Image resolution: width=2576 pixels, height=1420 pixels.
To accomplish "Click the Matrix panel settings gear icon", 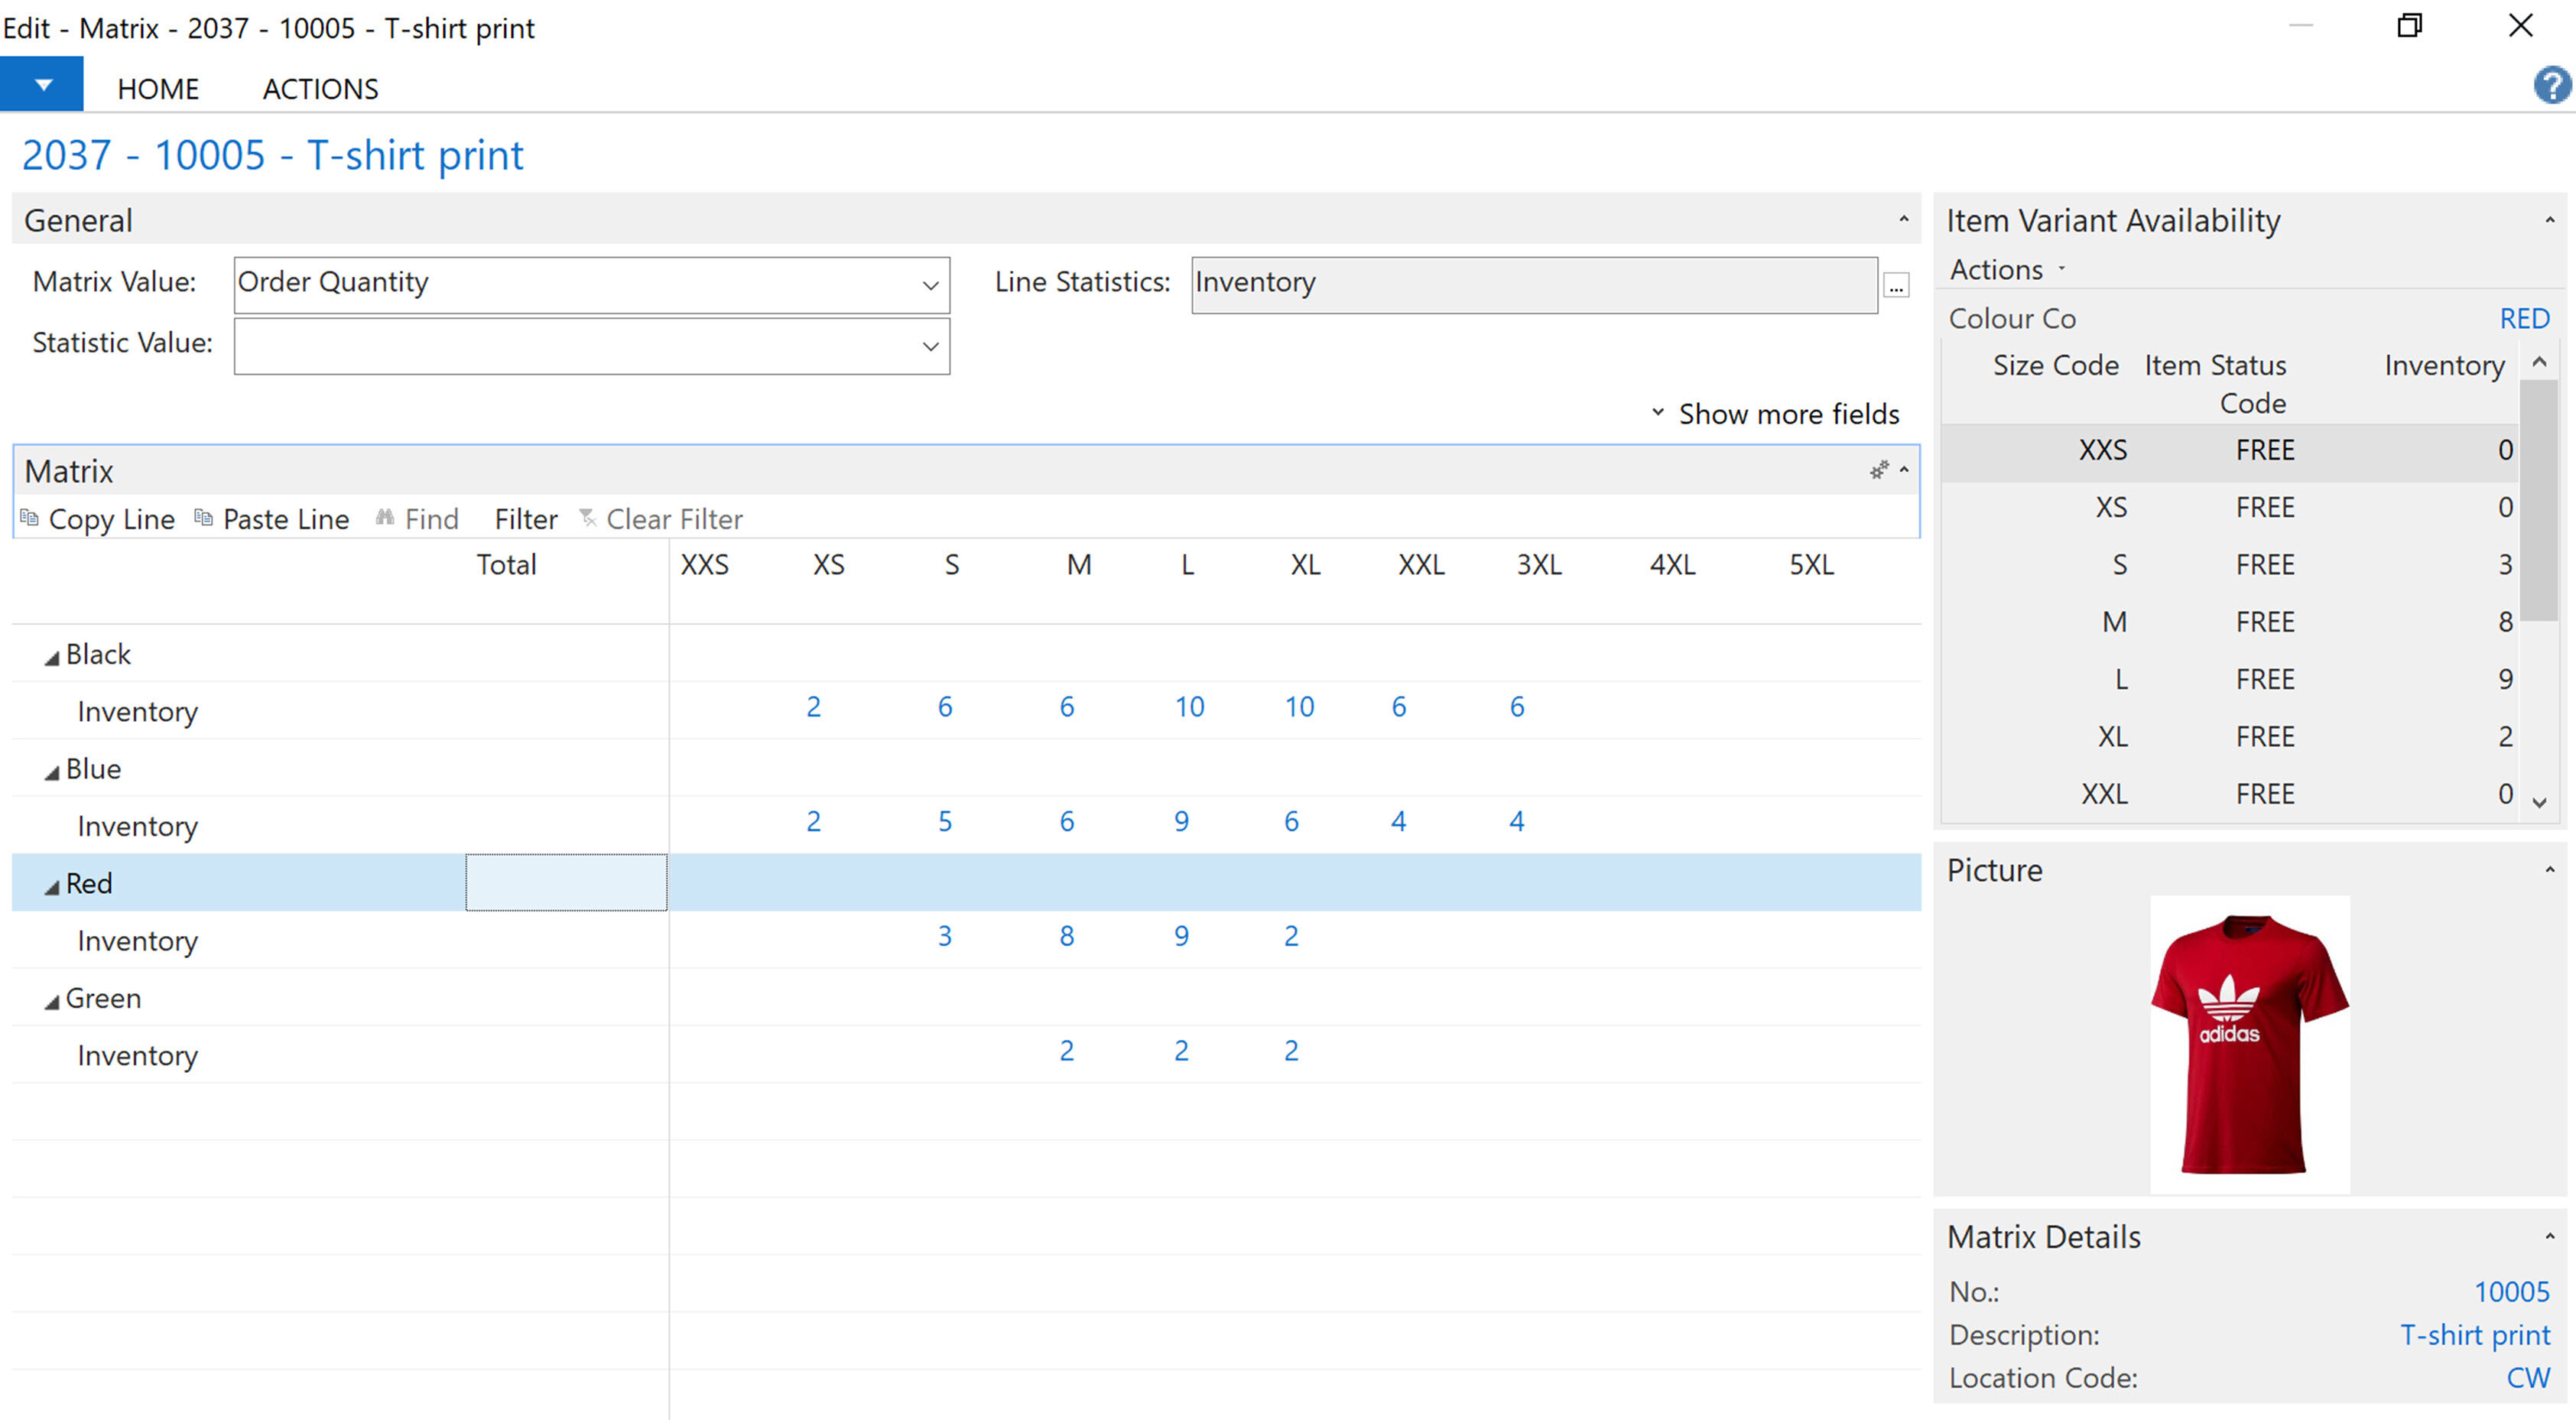I will click(1879, 470).
